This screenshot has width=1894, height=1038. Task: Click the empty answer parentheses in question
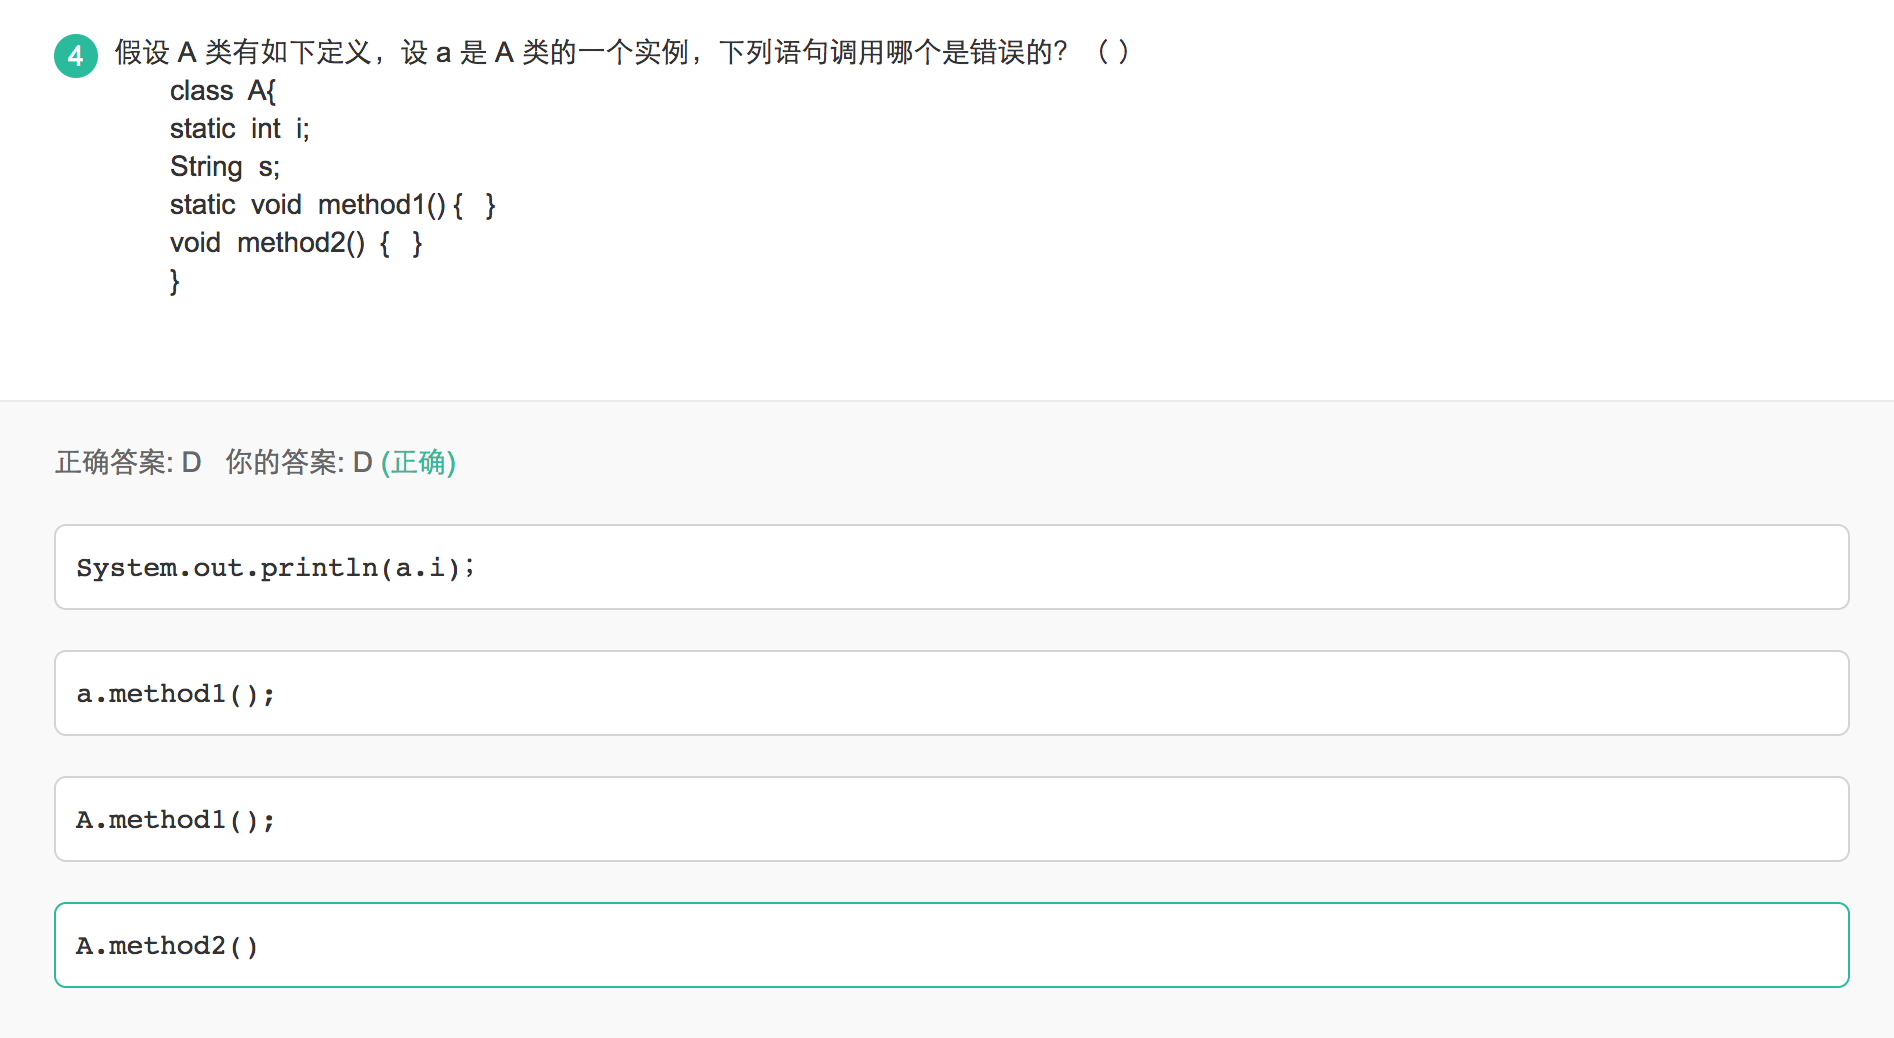(1113, 52)
